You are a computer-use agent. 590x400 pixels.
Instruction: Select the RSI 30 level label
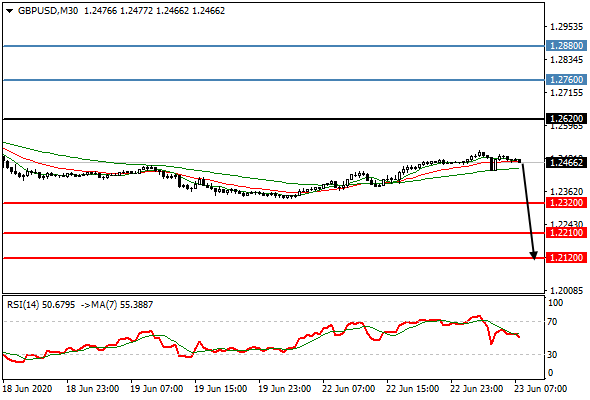(552, 354)
